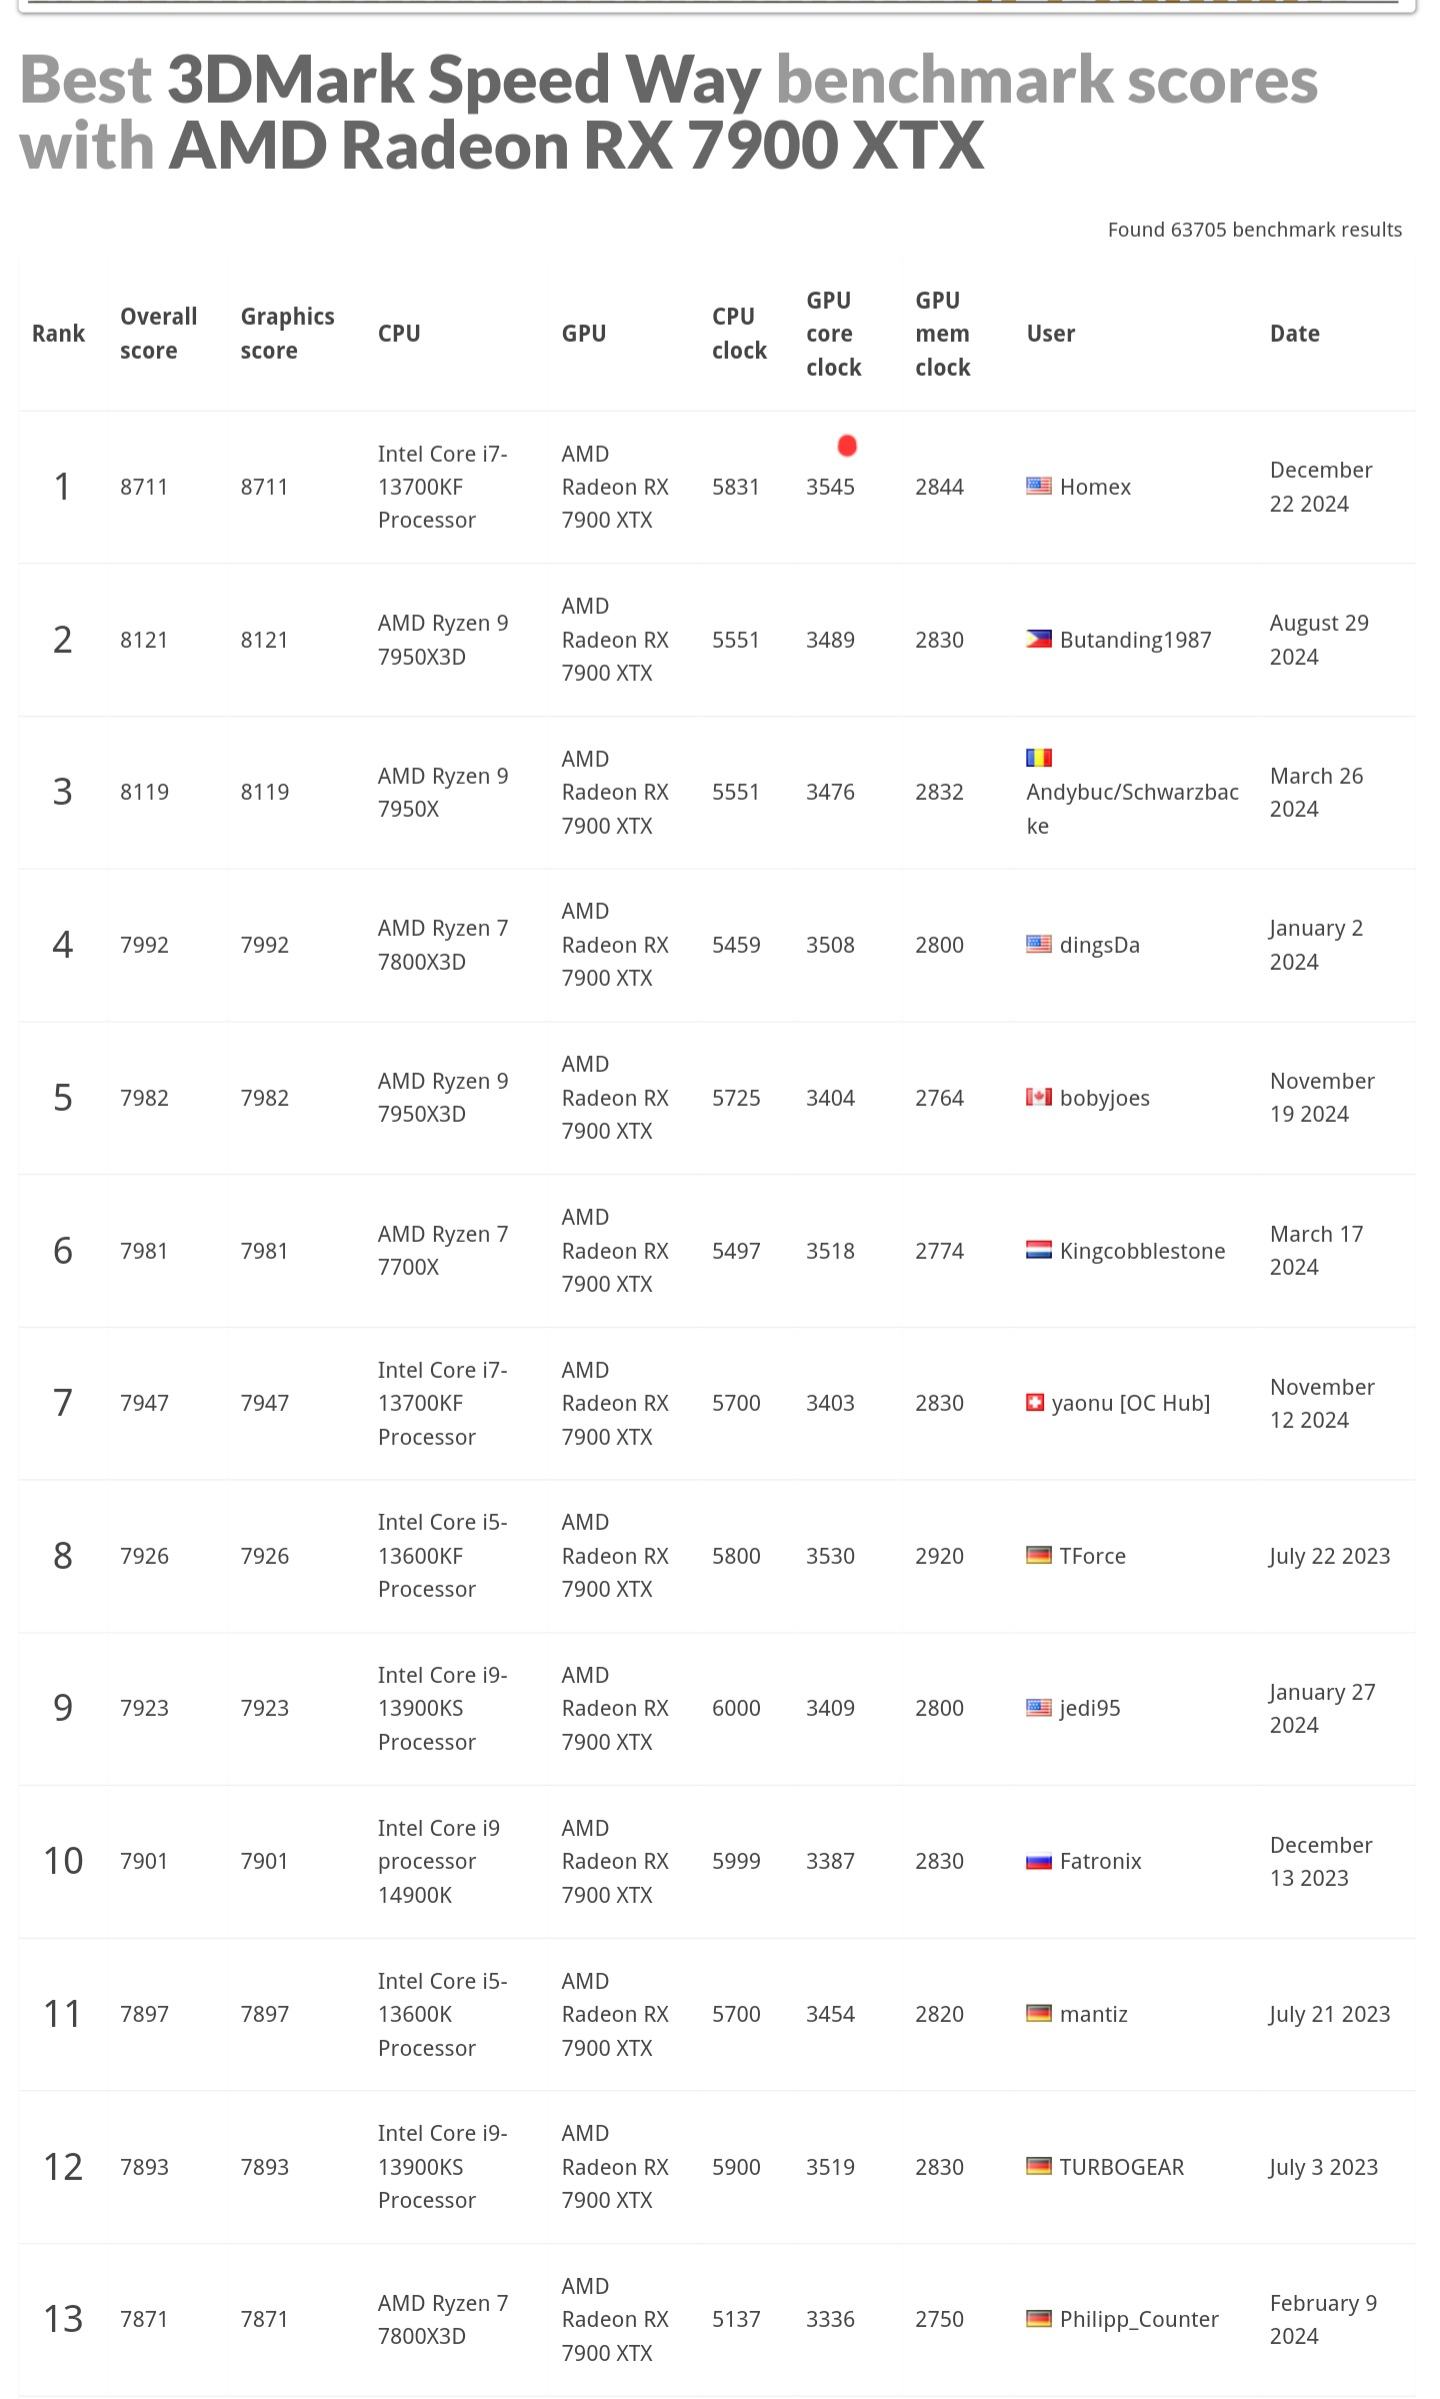Screen dimensions: 1440x2399
Task: Click the Date column header
Action: [x=1294, y=333]
